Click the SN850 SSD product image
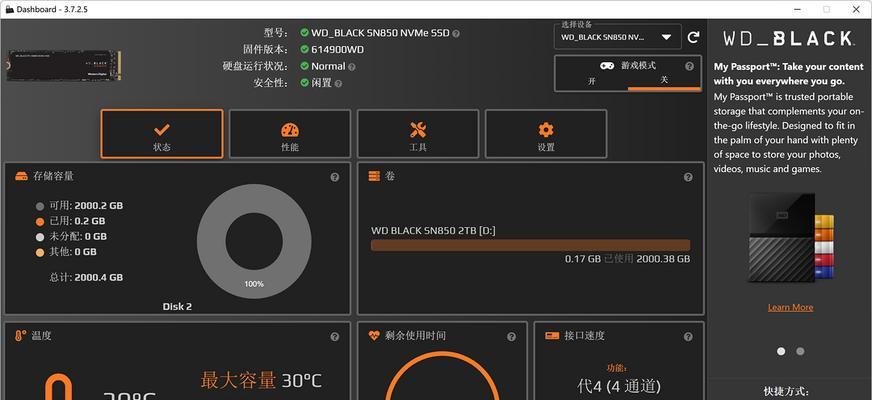Screen dimensions: 872x400 pyautogui.click(x=64, y=66)
